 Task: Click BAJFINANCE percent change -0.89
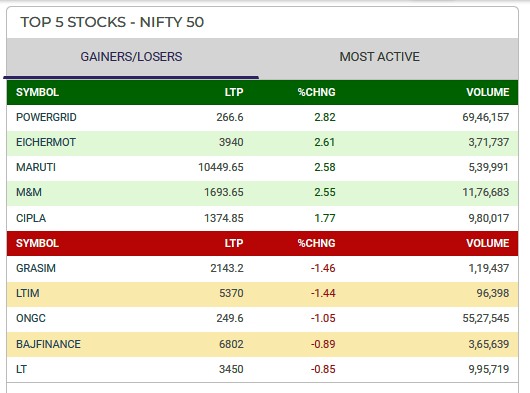[323, 344]
